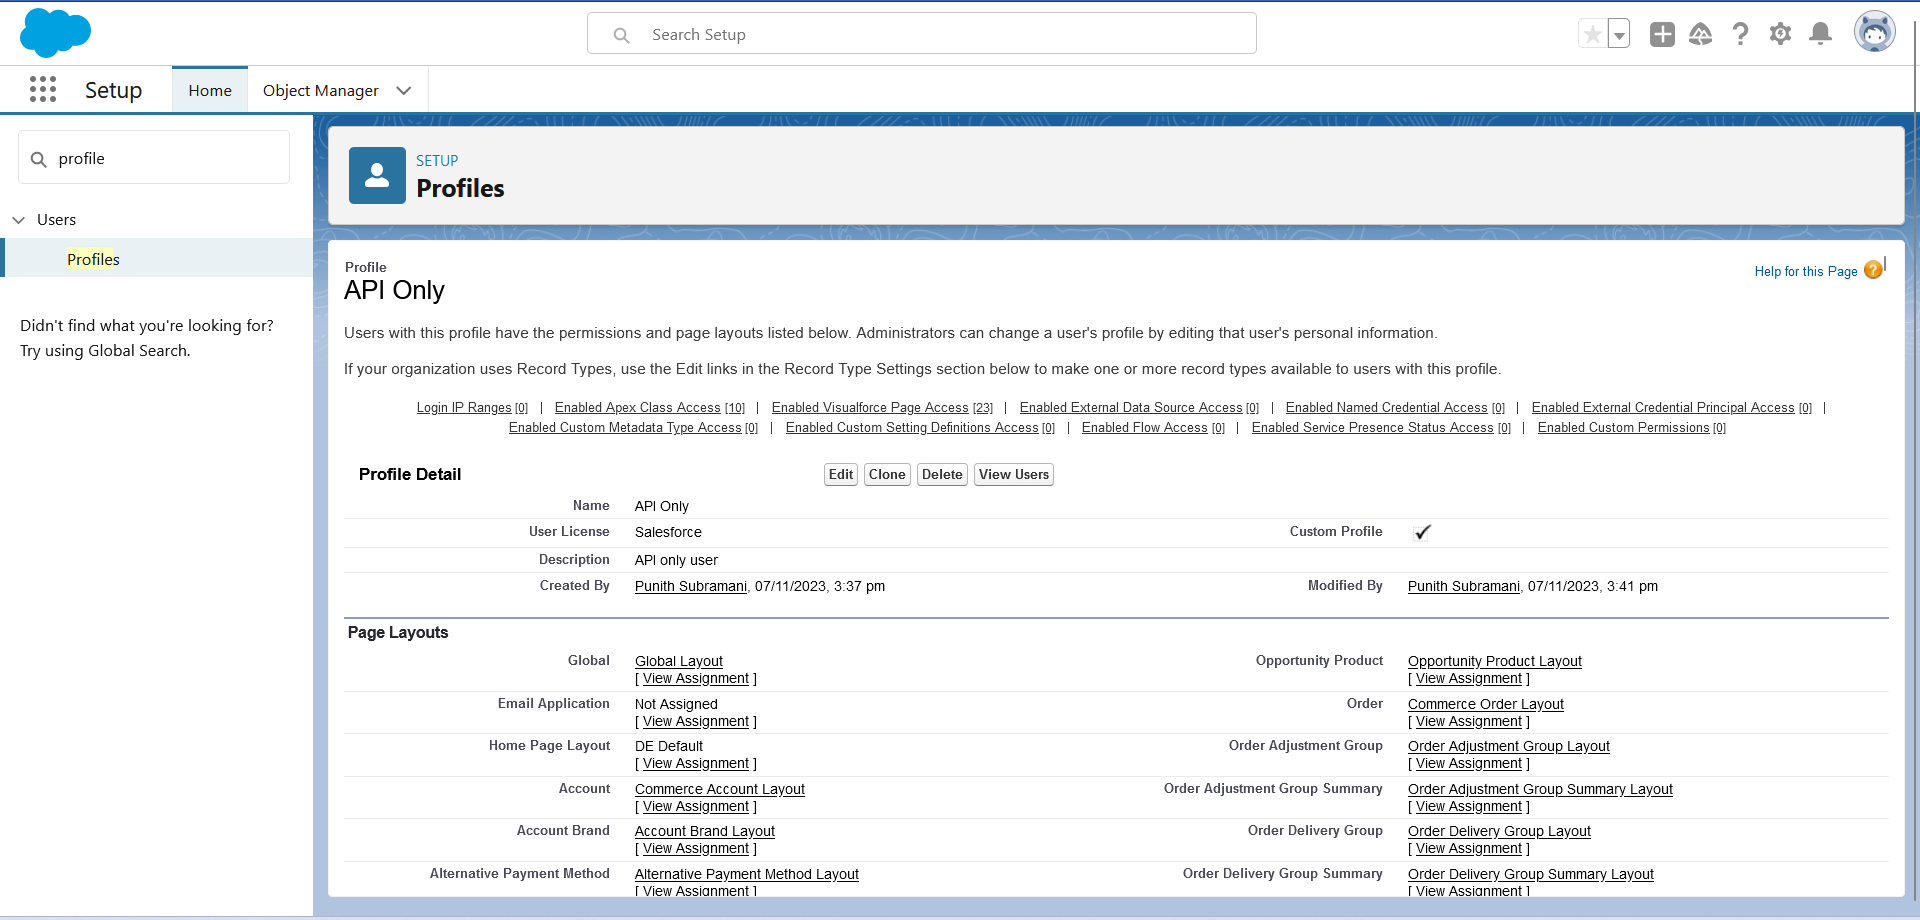Click the Clone button for the profile
Image resolution: width=1920 pixels, height=920 pixels.
pyautogui.click(x=886, y=475)
